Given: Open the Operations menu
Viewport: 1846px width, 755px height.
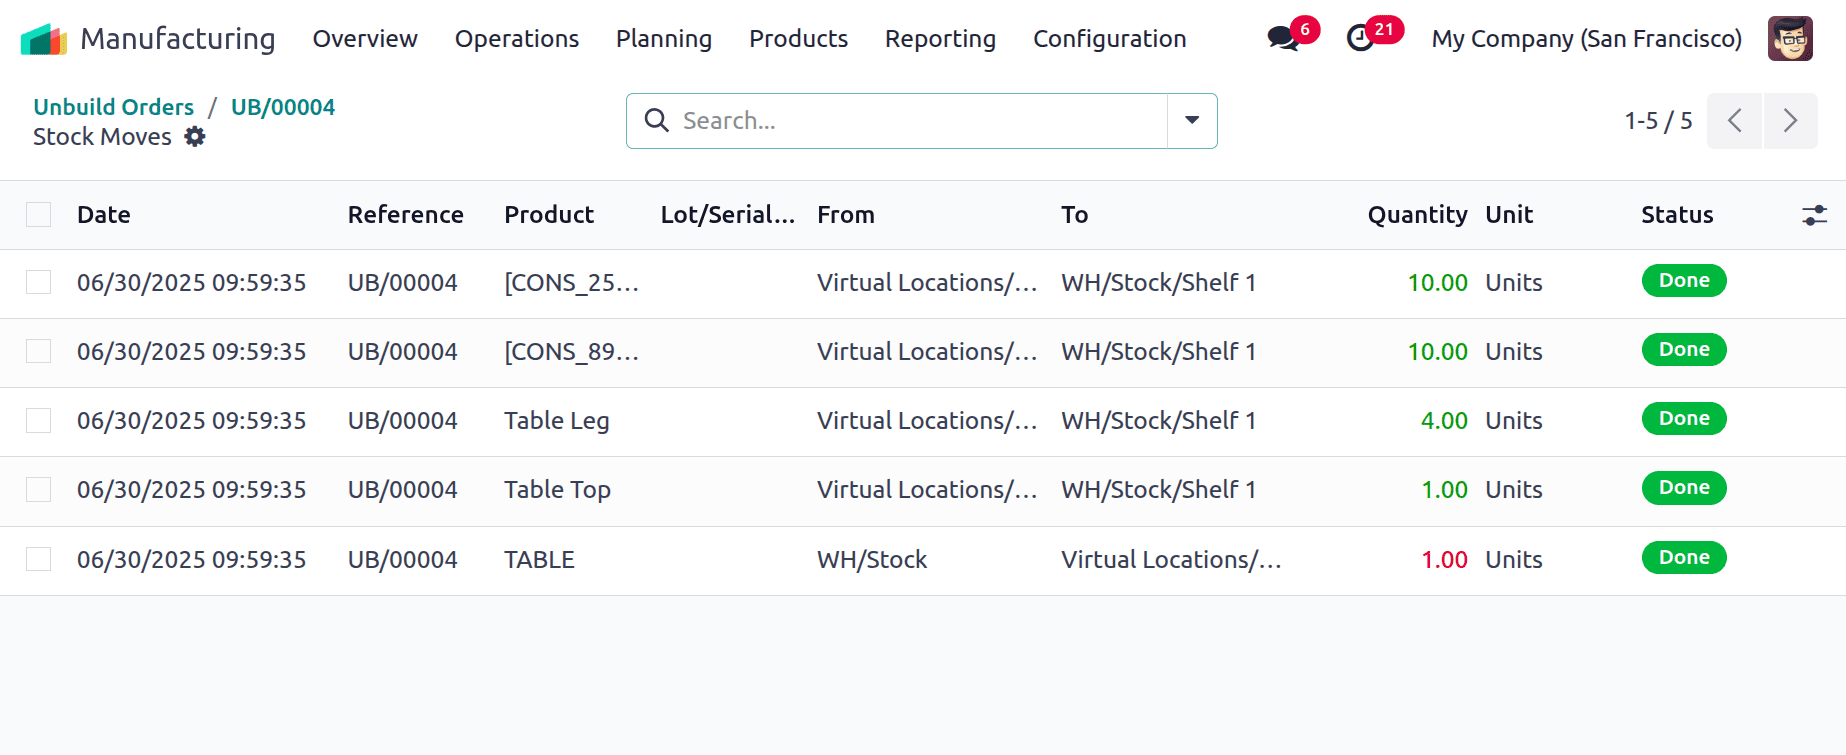Looking at the screenshot, I should [x=517, y=39].
